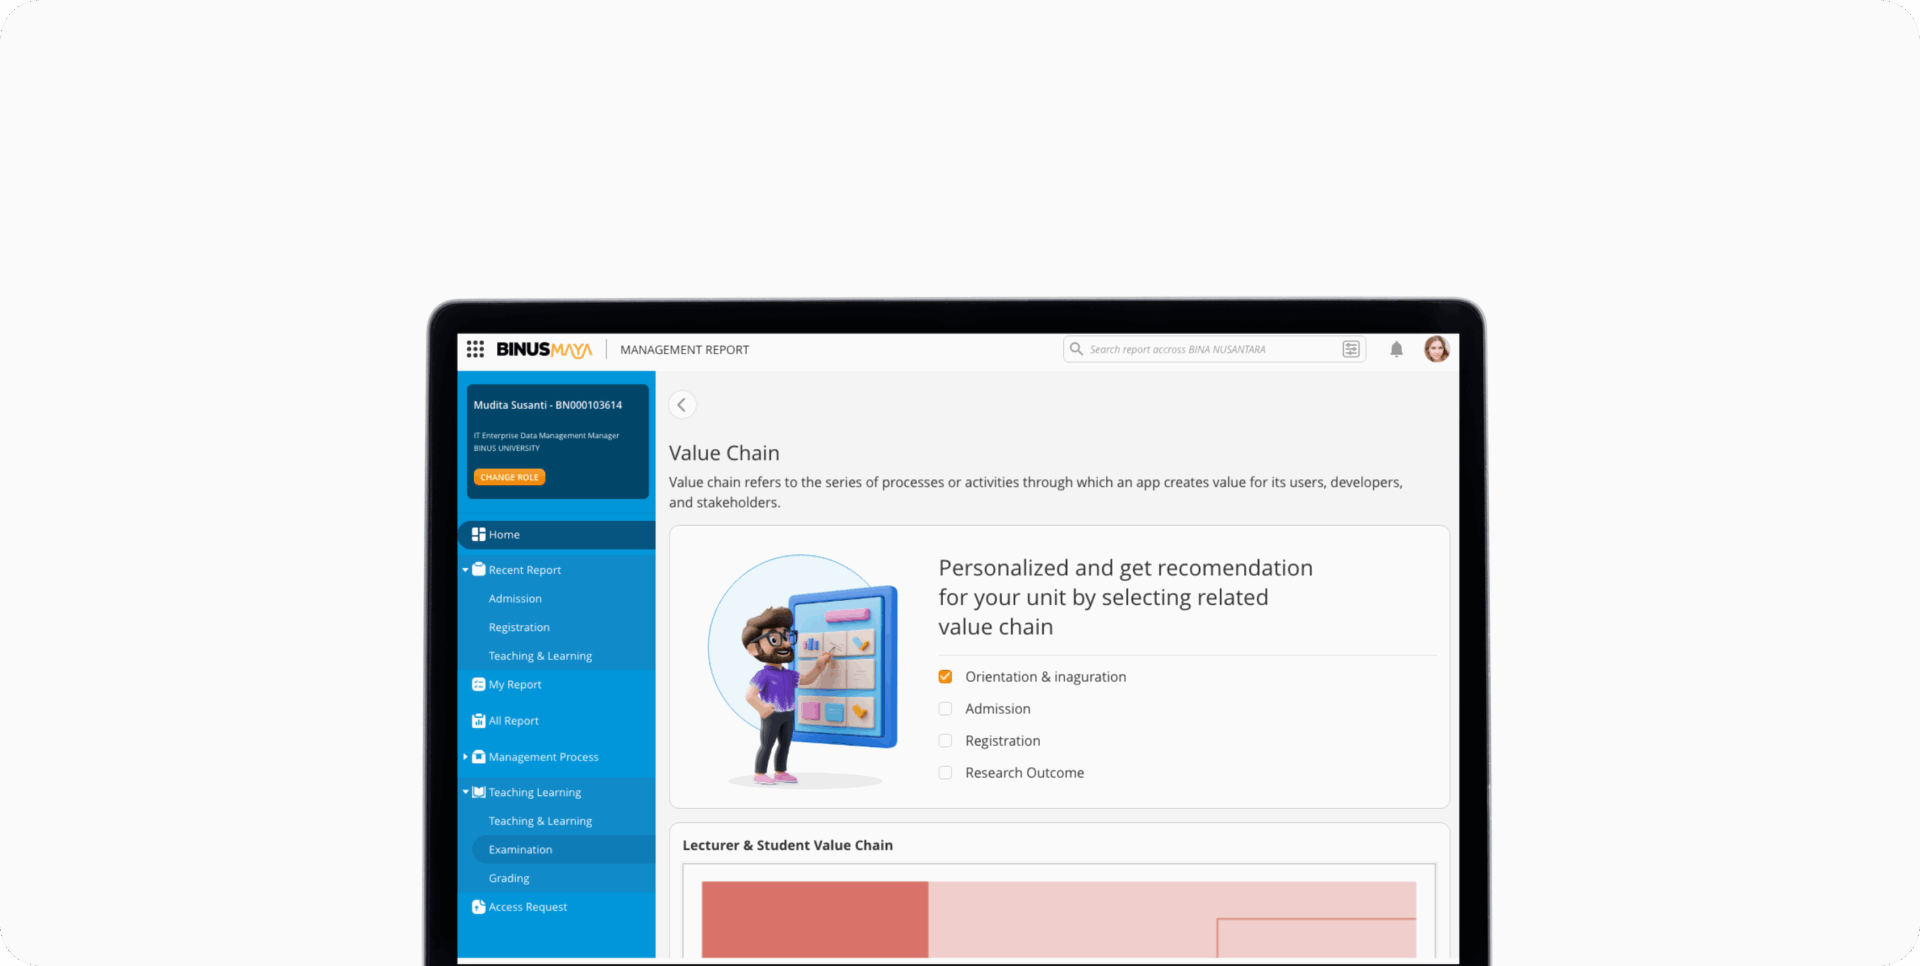
Task: Click the back arrow button
Action: point(682,405)
